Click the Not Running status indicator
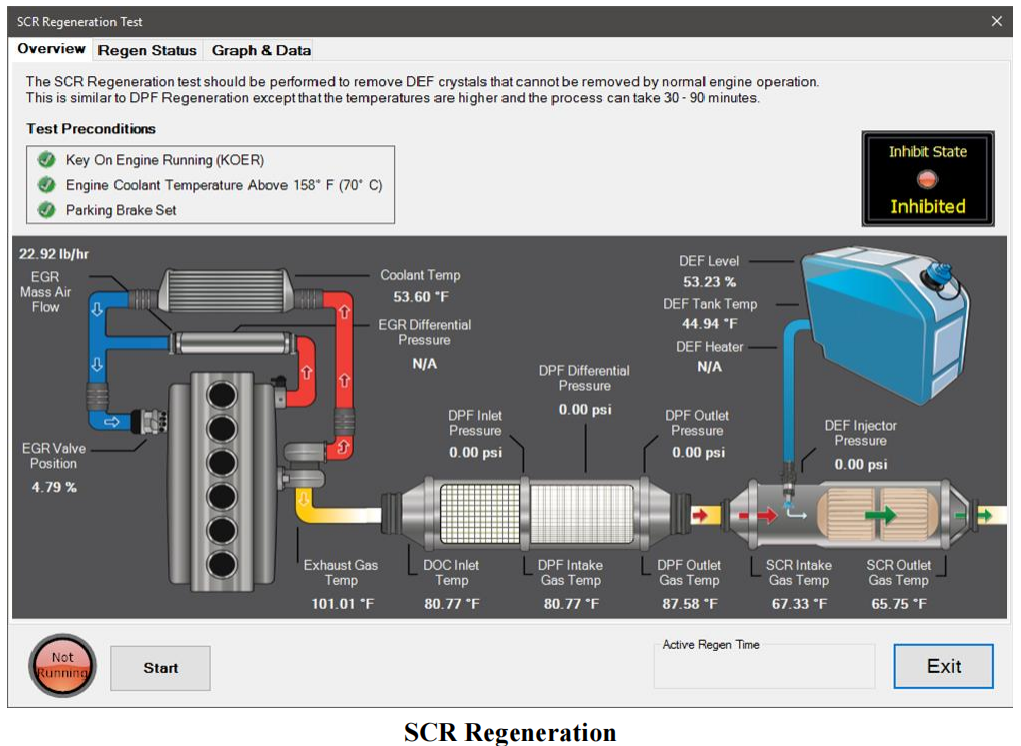The image size is (1021, 746). pyautogui.click(x=63, y=666)
